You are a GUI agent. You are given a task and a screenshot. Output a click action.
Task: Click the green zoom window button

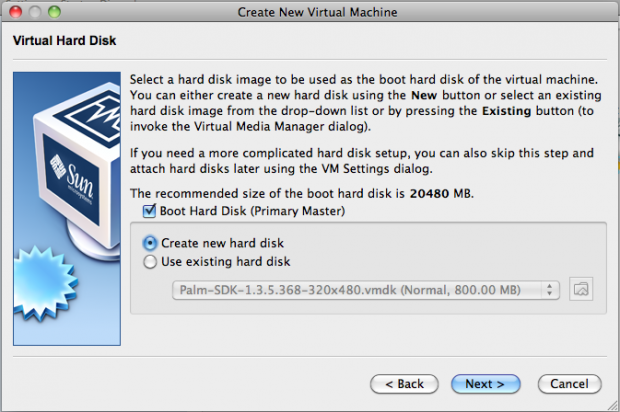click(54, 12)
